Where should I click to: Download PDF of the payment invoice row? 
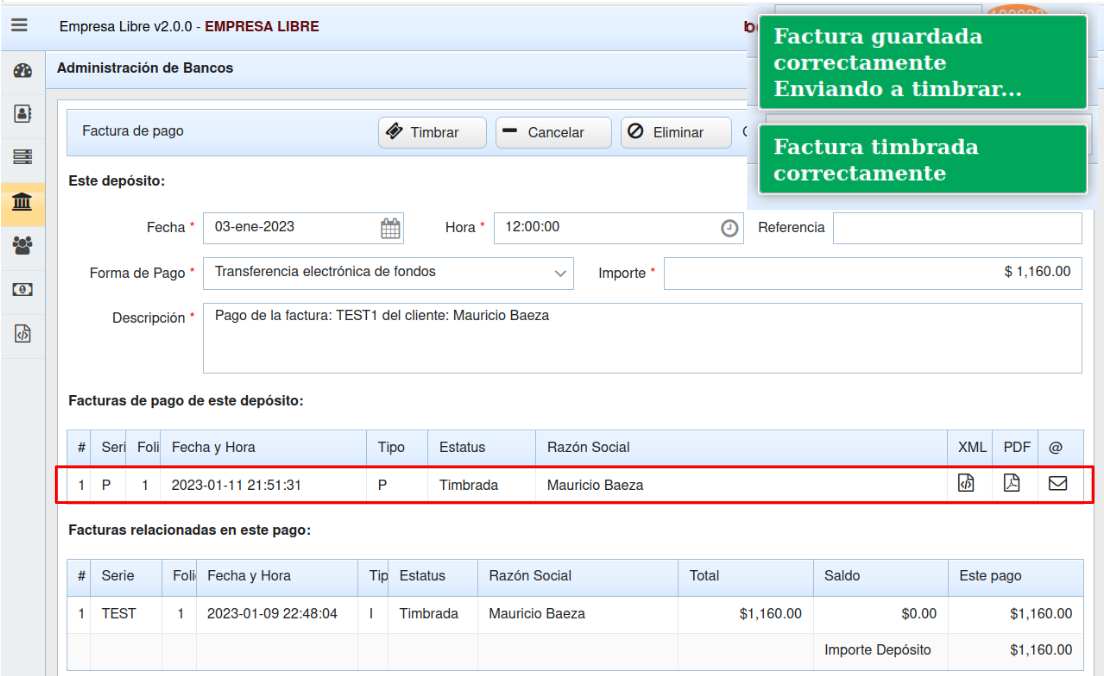[x=1012, y=484]
